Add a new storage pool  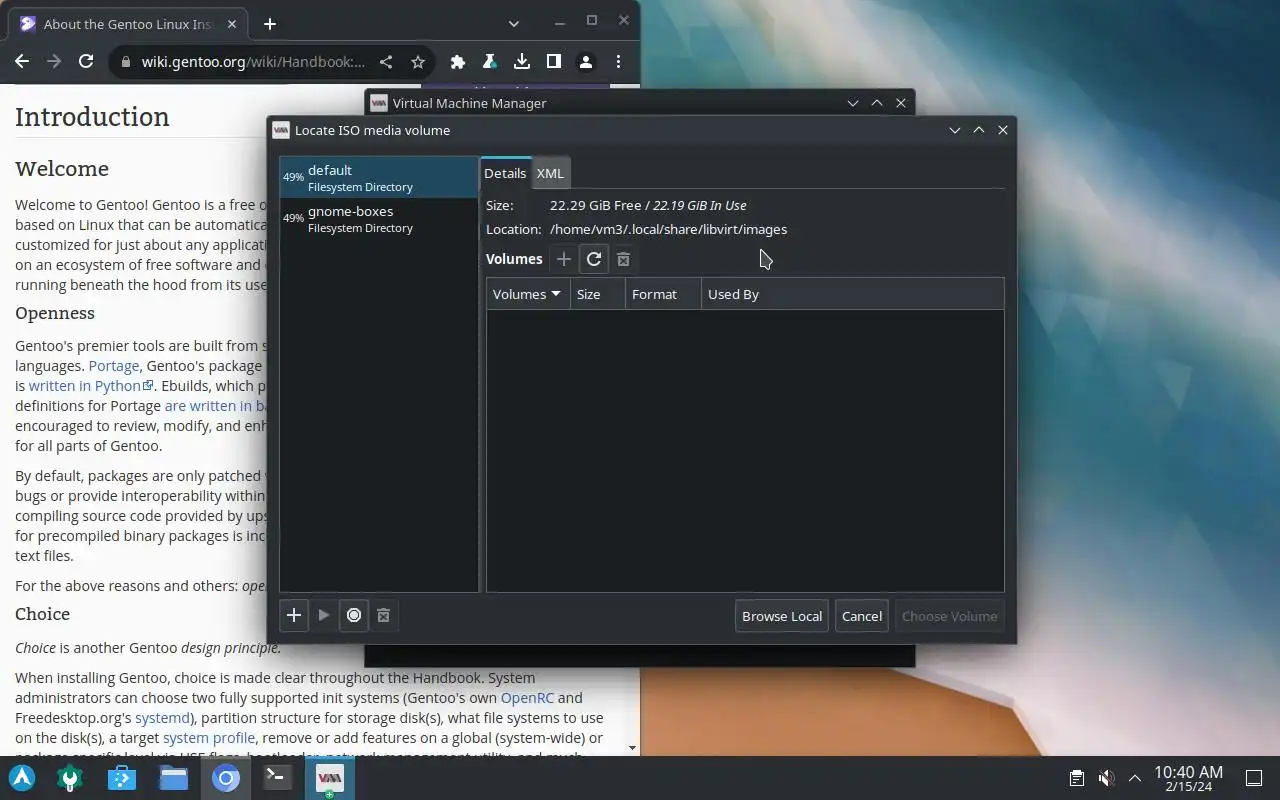[294, 615]
